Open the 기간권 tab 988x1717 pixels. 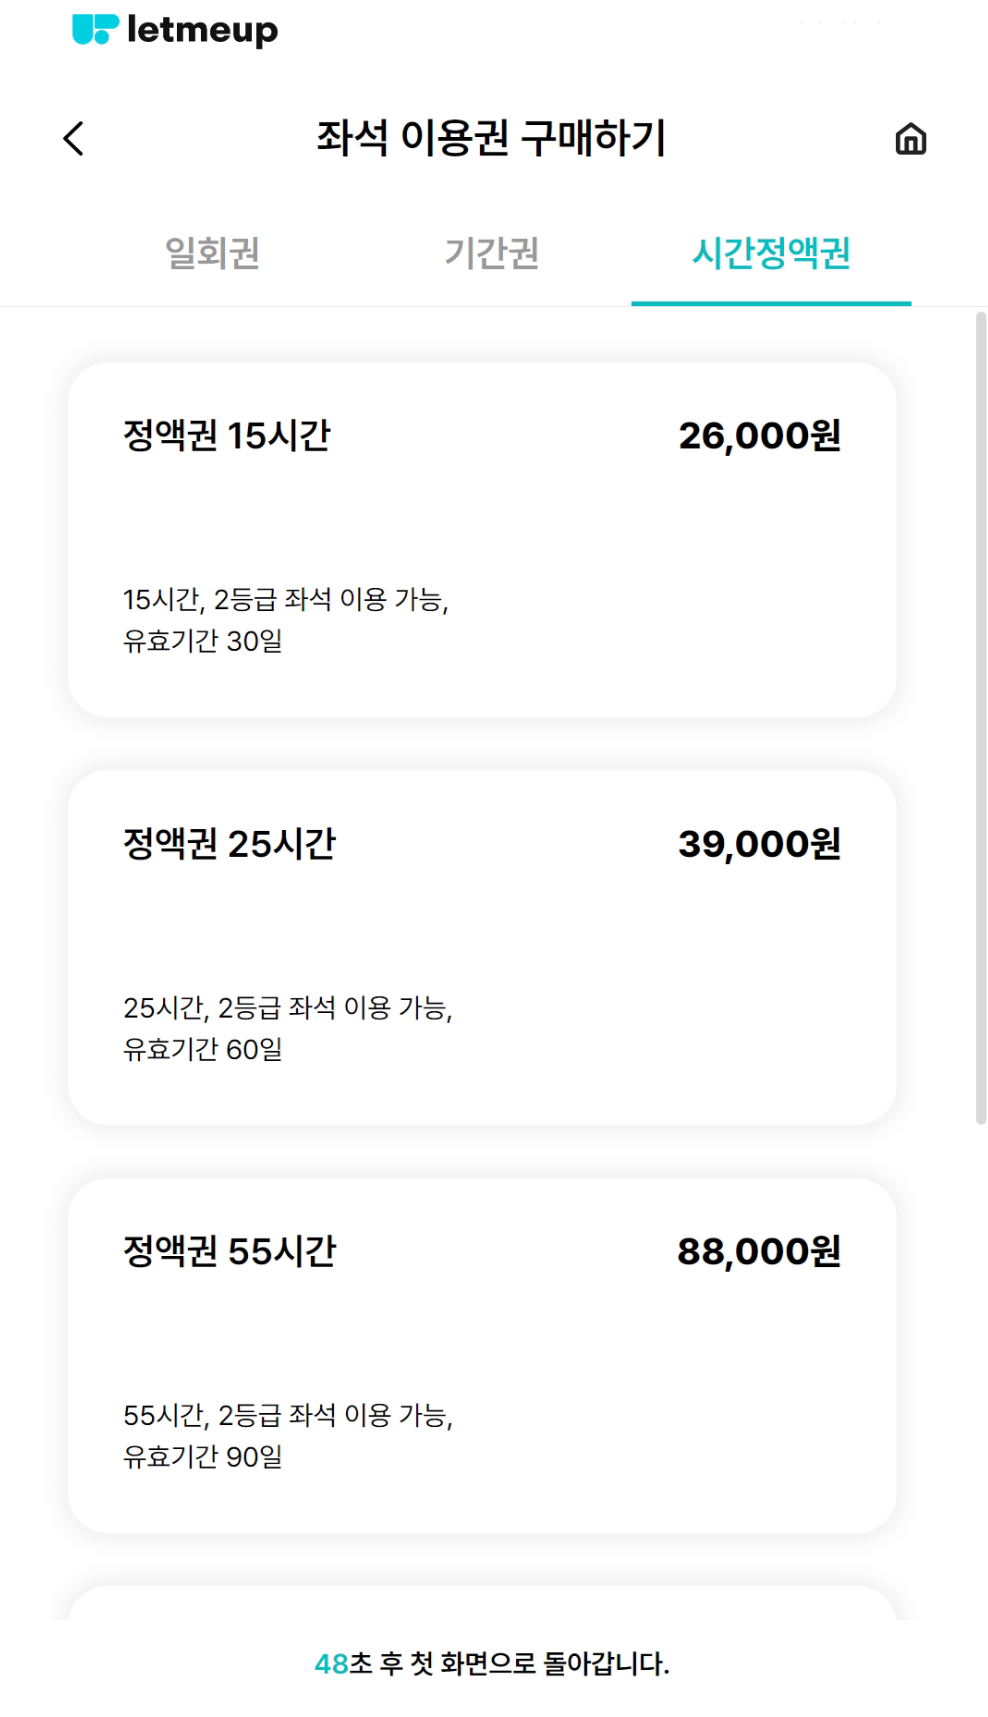coord(491,253)
